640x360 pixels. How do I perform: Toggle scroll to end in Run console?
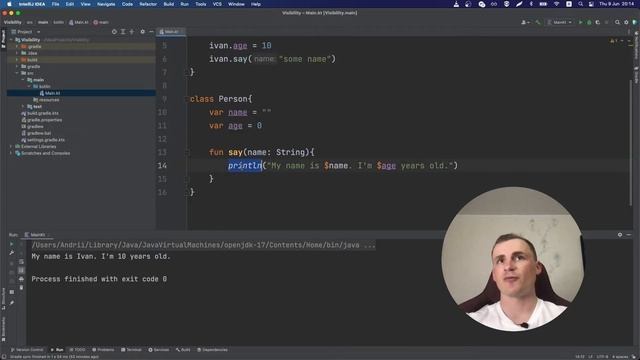click(x=21, y=270)
